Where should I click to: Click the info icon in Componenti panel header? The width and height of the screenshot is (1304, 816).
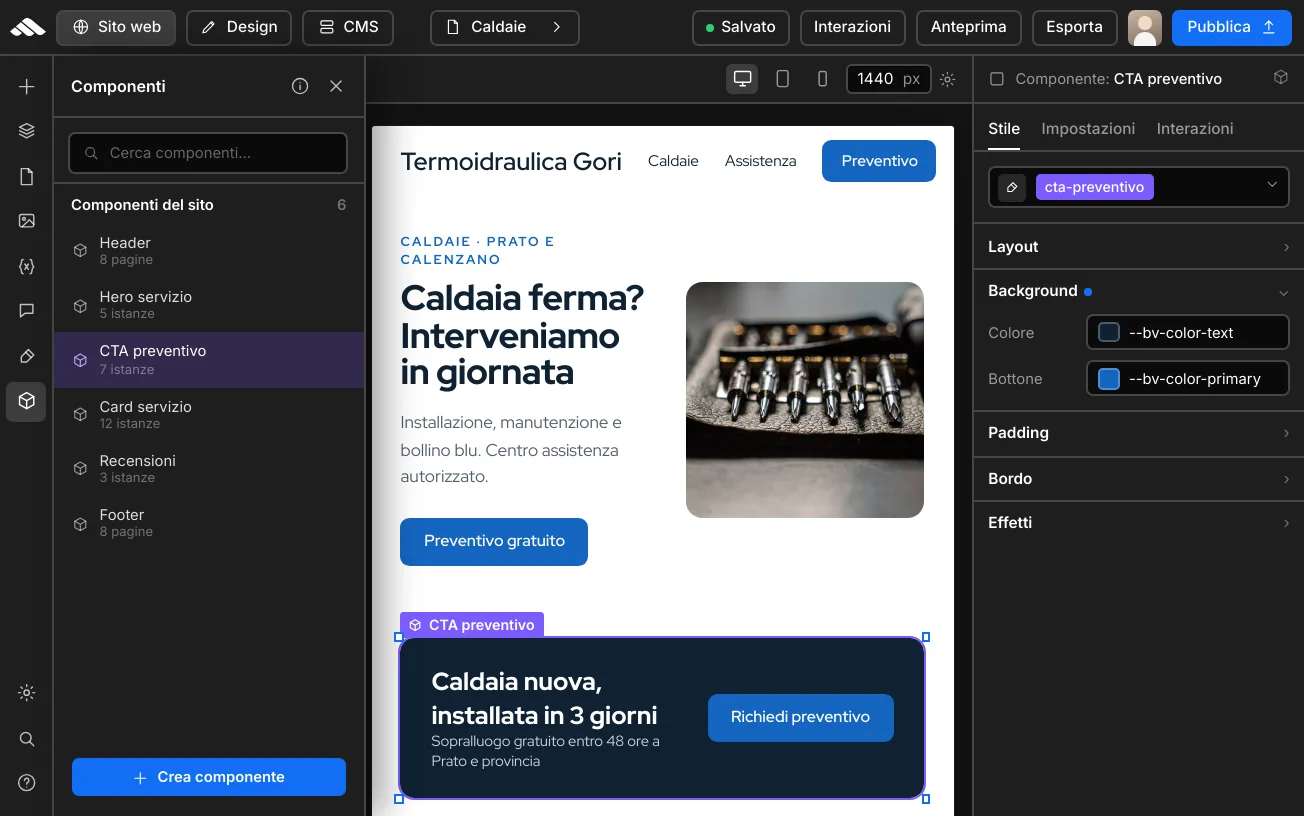coord(300,86)
